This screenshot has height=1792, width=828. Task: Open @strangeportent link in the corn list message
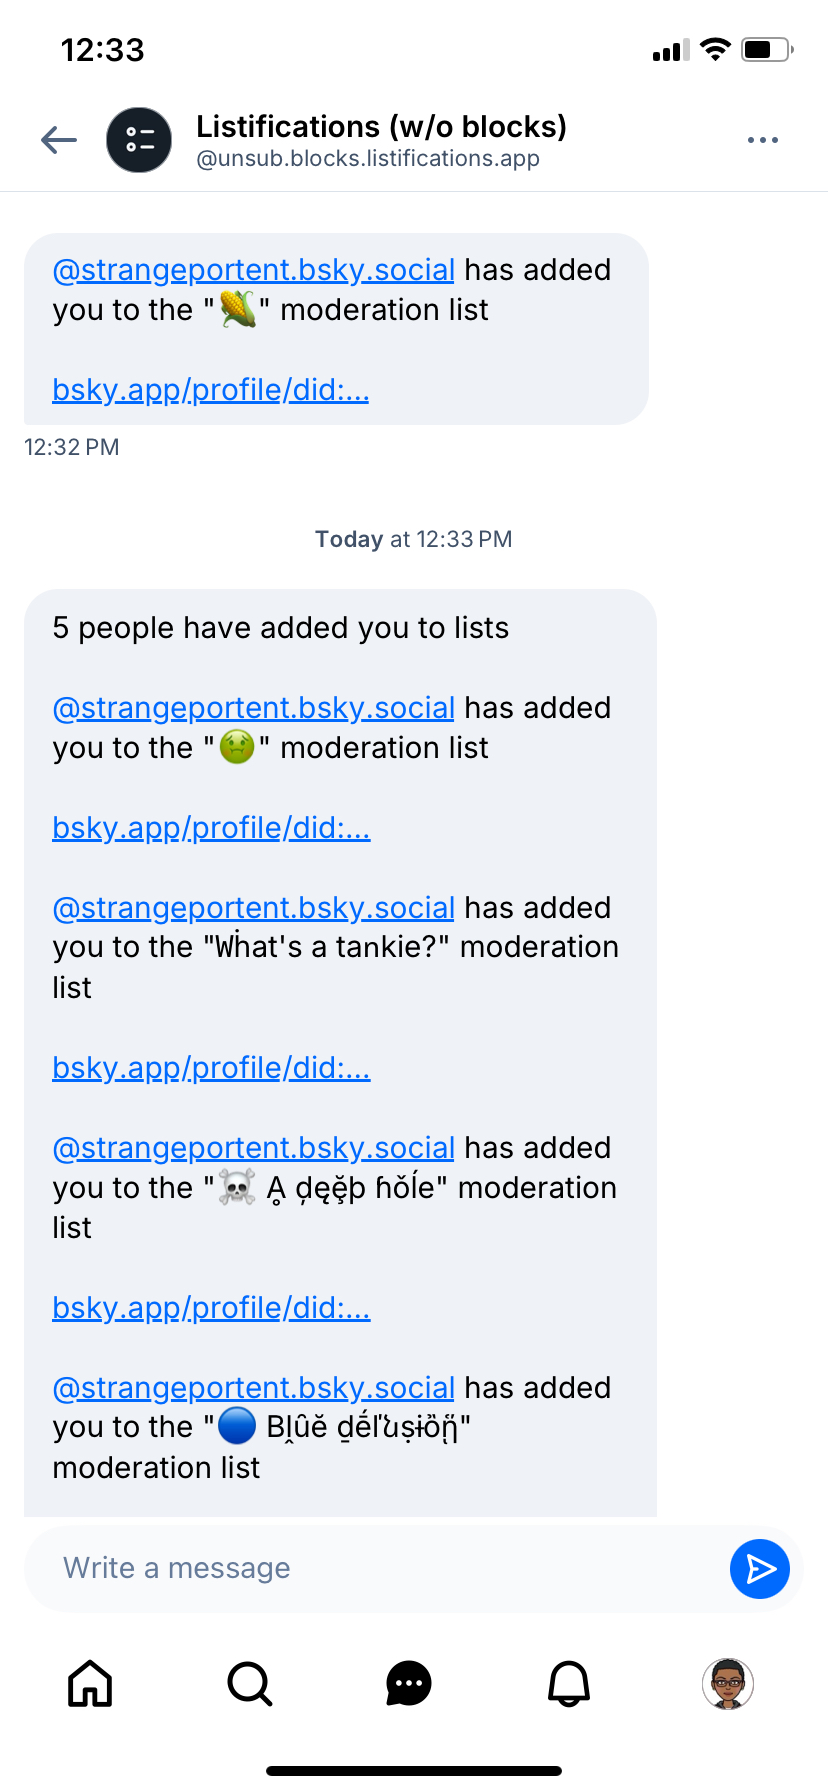pyautogui.click(x=254, y=270)
